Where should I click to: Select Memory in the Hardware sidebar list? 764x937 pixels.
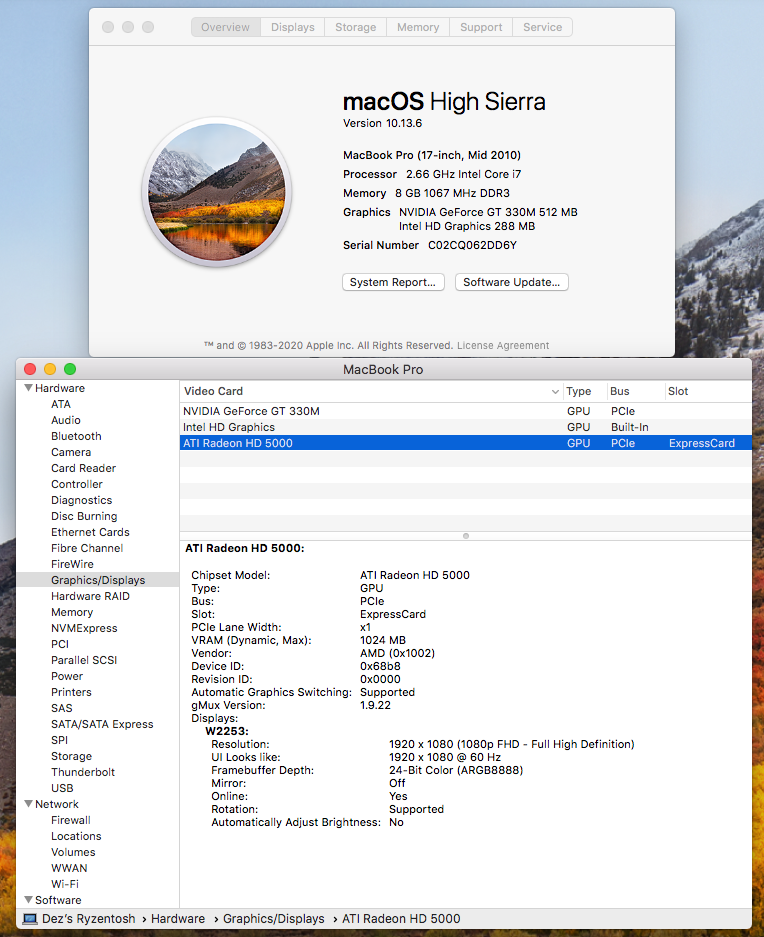click(x=72, y=613)
